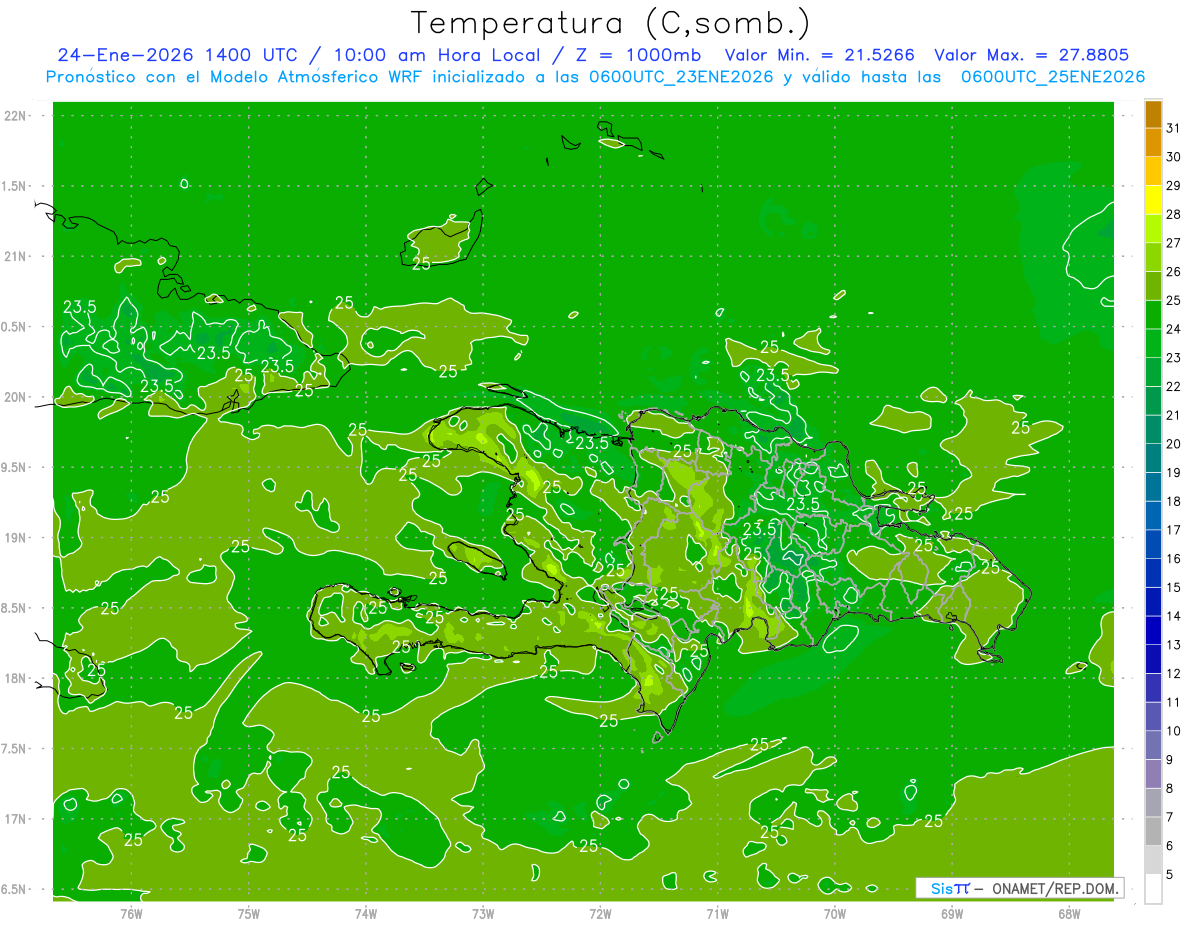
Task: Click the "73W" longitude axis label
Action: (x=483, y=914)
